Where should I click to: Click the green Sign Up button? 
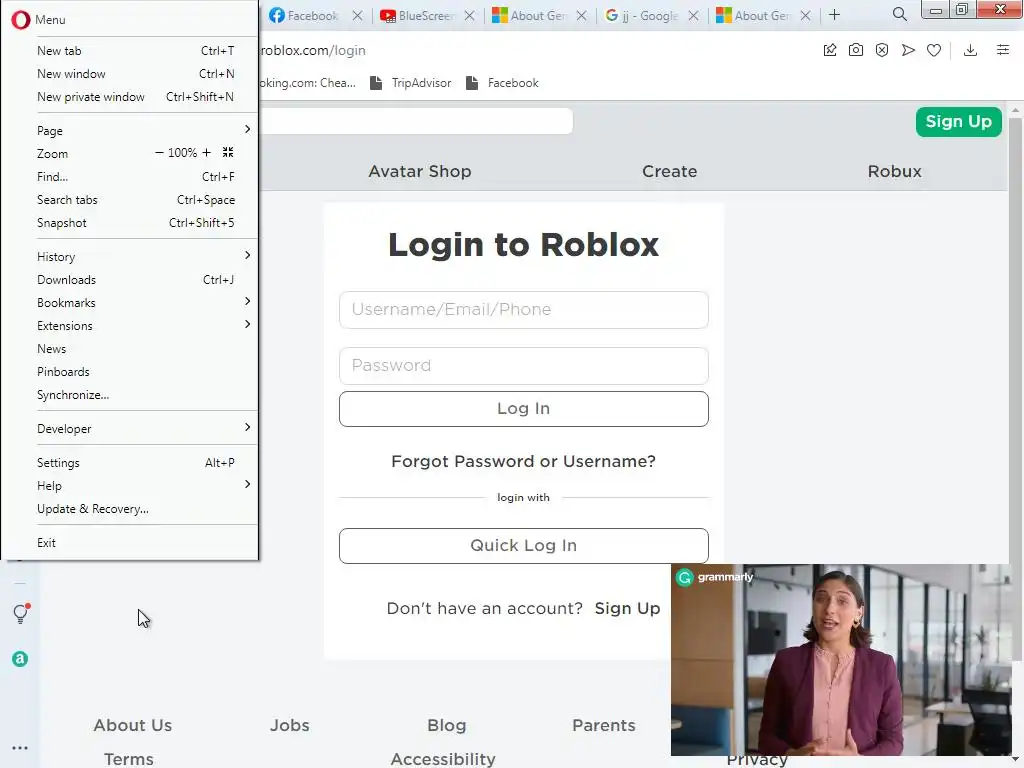point(958,121)
